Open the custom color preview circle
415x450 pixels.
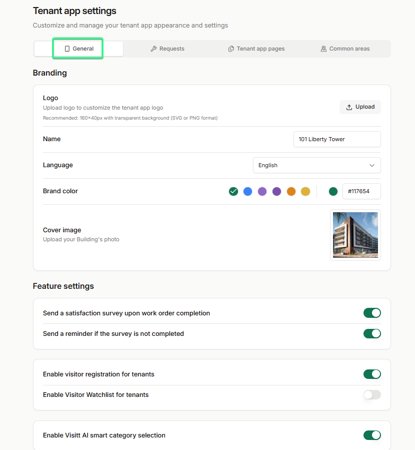333,191
